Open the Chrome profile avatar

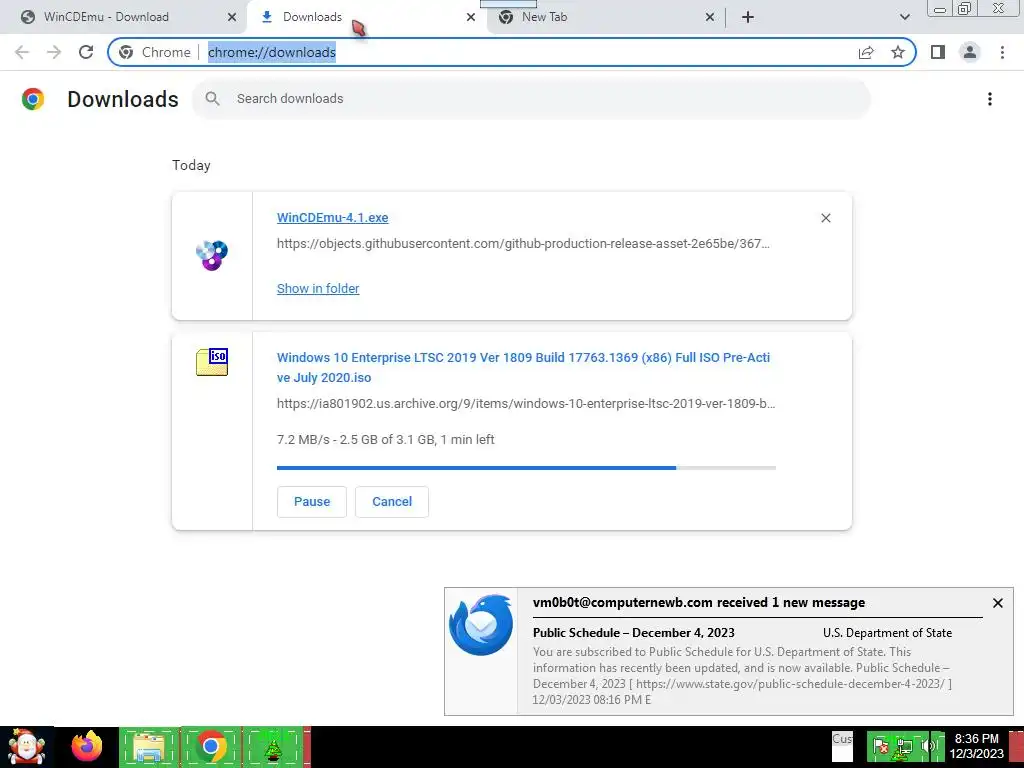(x=970, y=52)
